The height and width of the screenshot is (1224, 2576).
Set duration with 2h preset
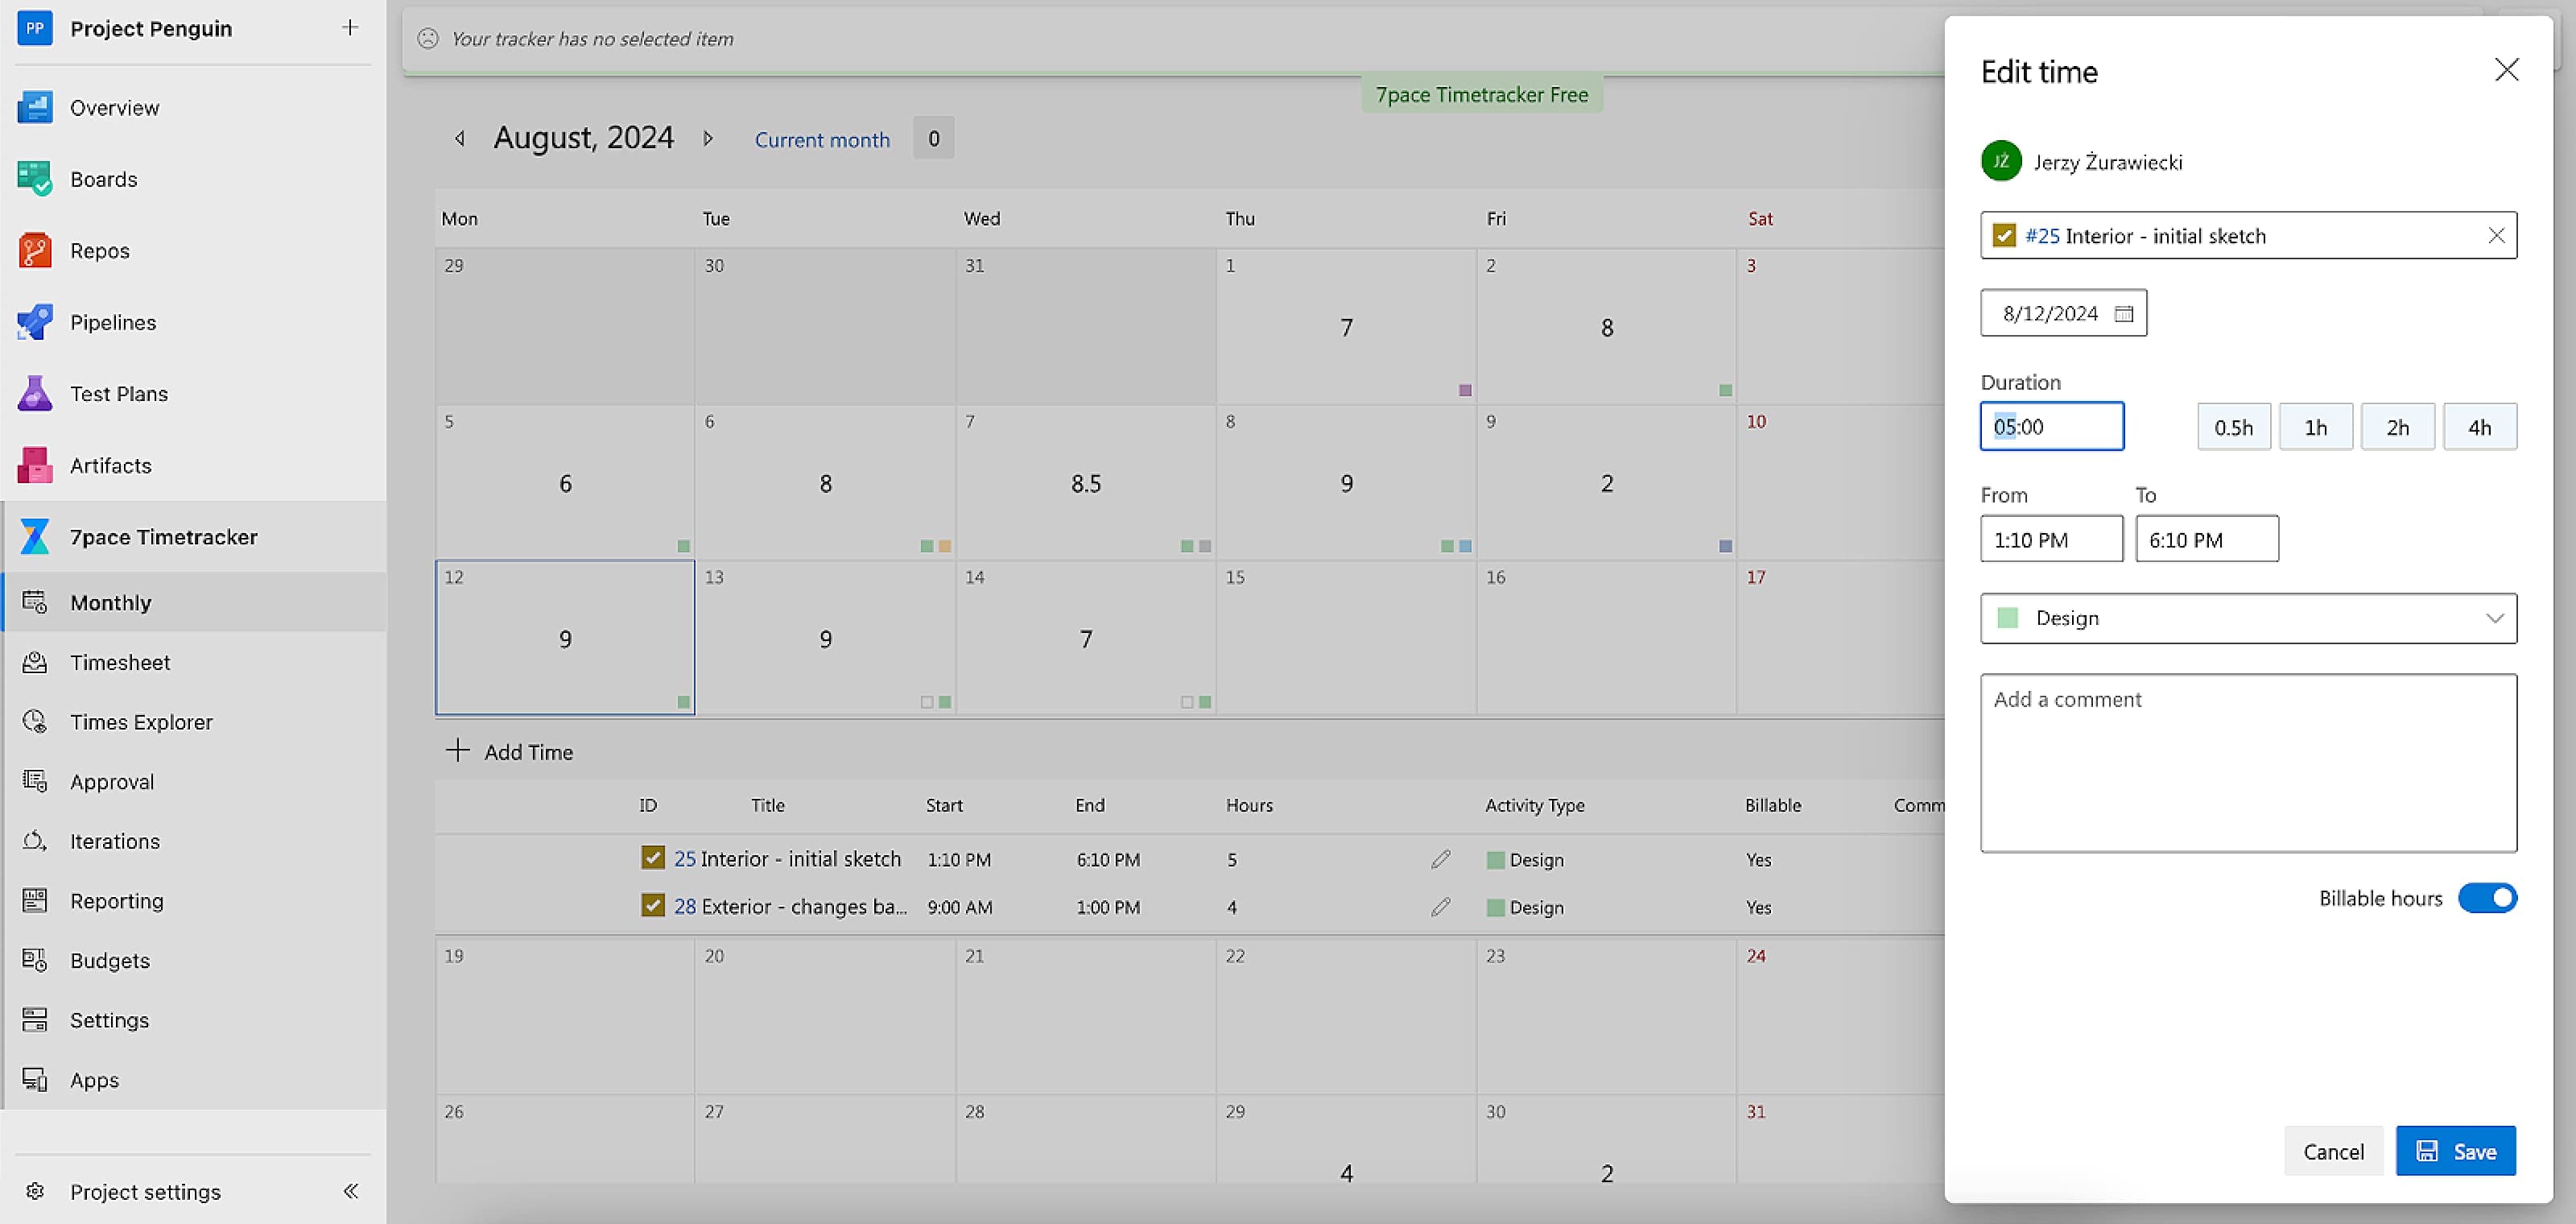point(2397,427)
